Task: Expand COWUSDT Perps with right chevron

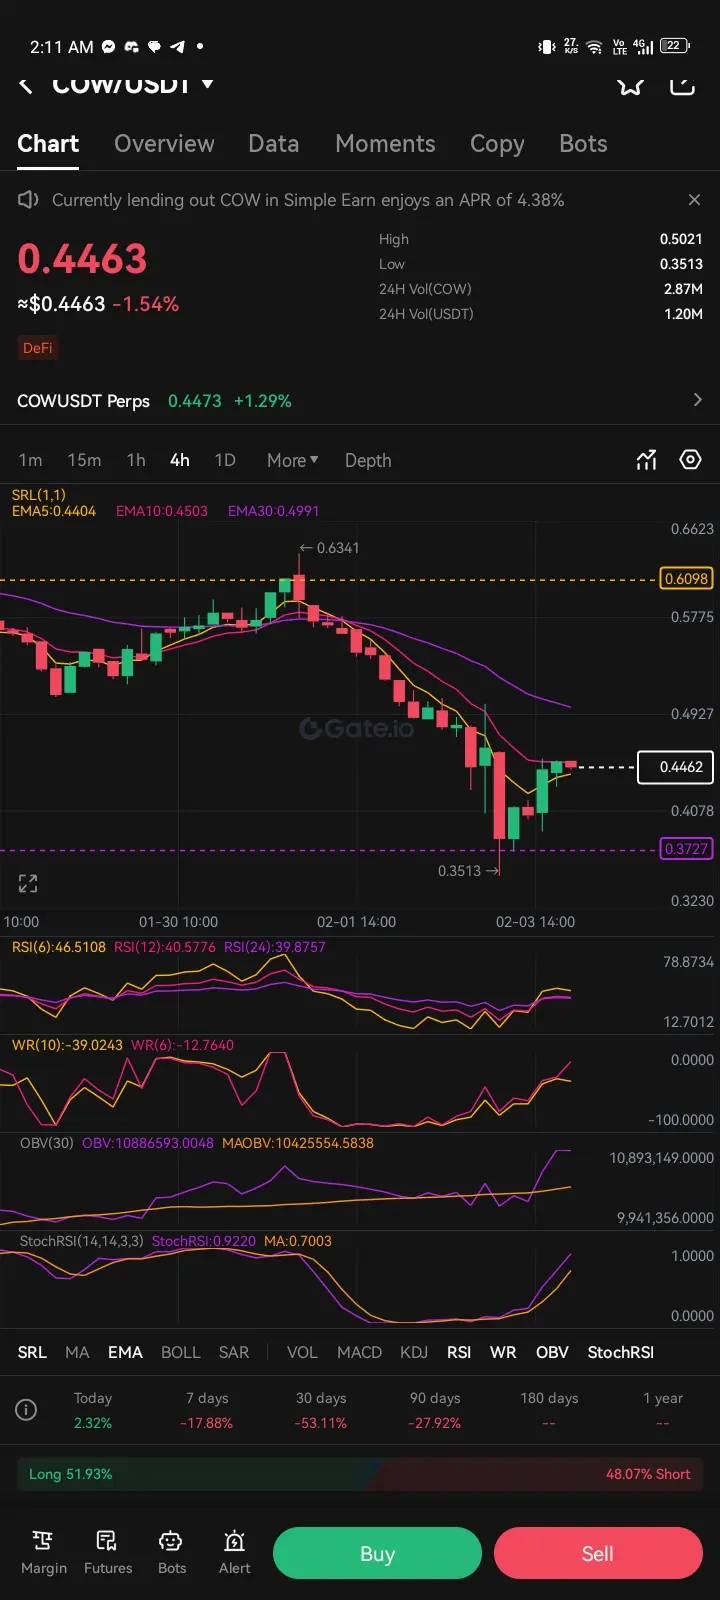Action: click(697, 400)
